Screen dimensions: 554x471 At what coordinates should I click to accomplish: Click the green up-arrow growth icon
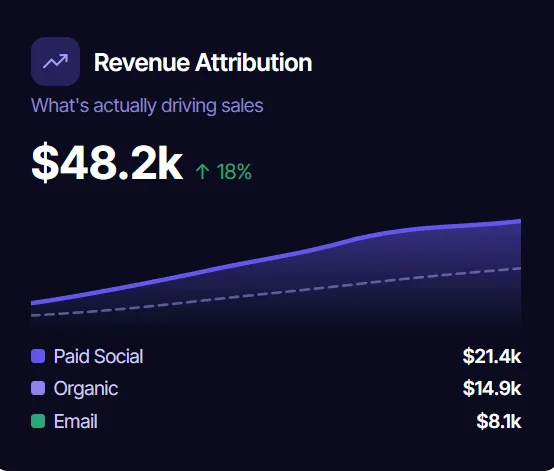pos(203,171)
